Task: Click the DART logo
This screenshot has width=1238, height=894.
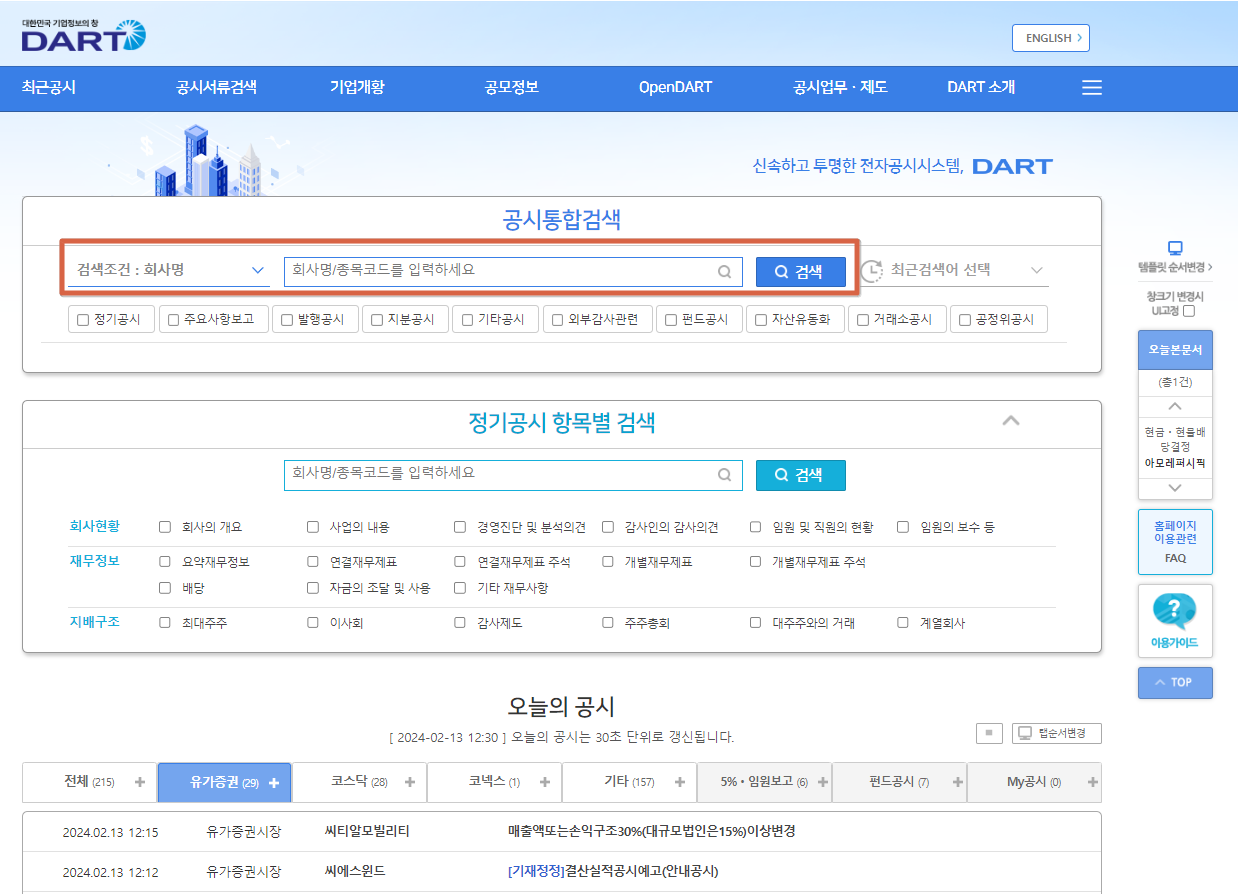Action: point(83,37)
